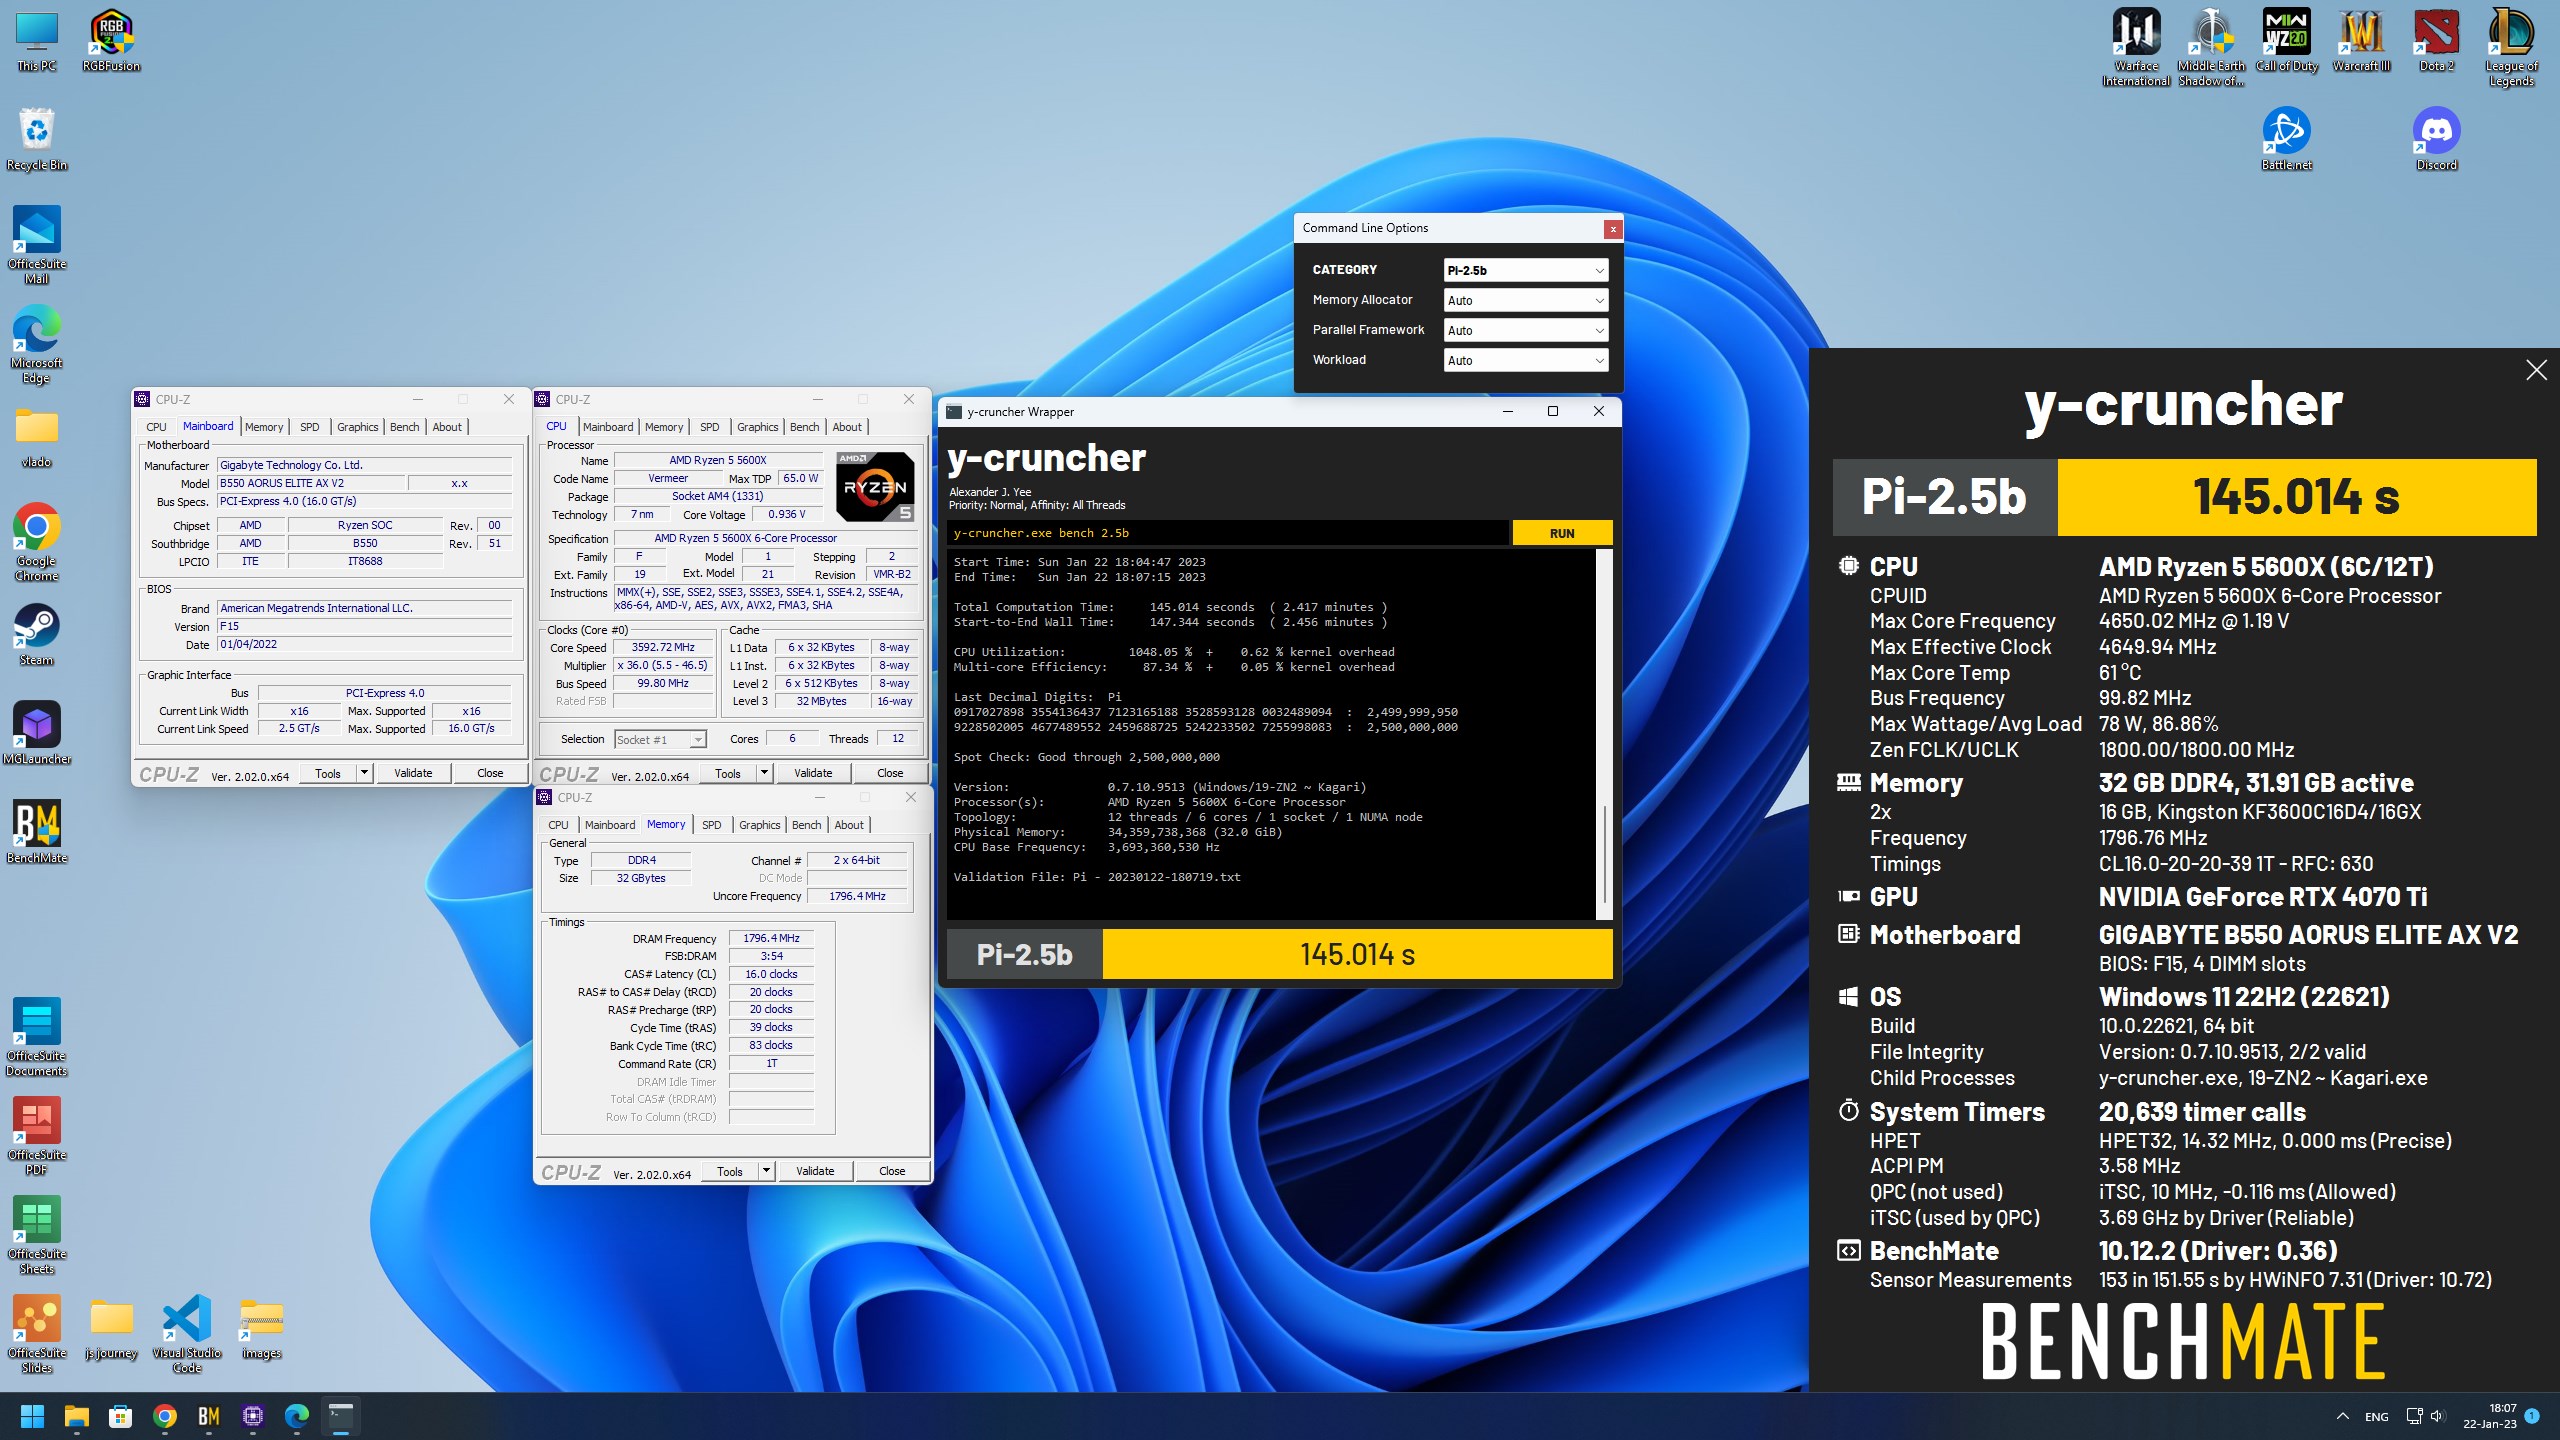The width and height of the screenshot is (2560, 1440).
Task: Show hidden system tray icons chevron
Action: (2342, 1416)
